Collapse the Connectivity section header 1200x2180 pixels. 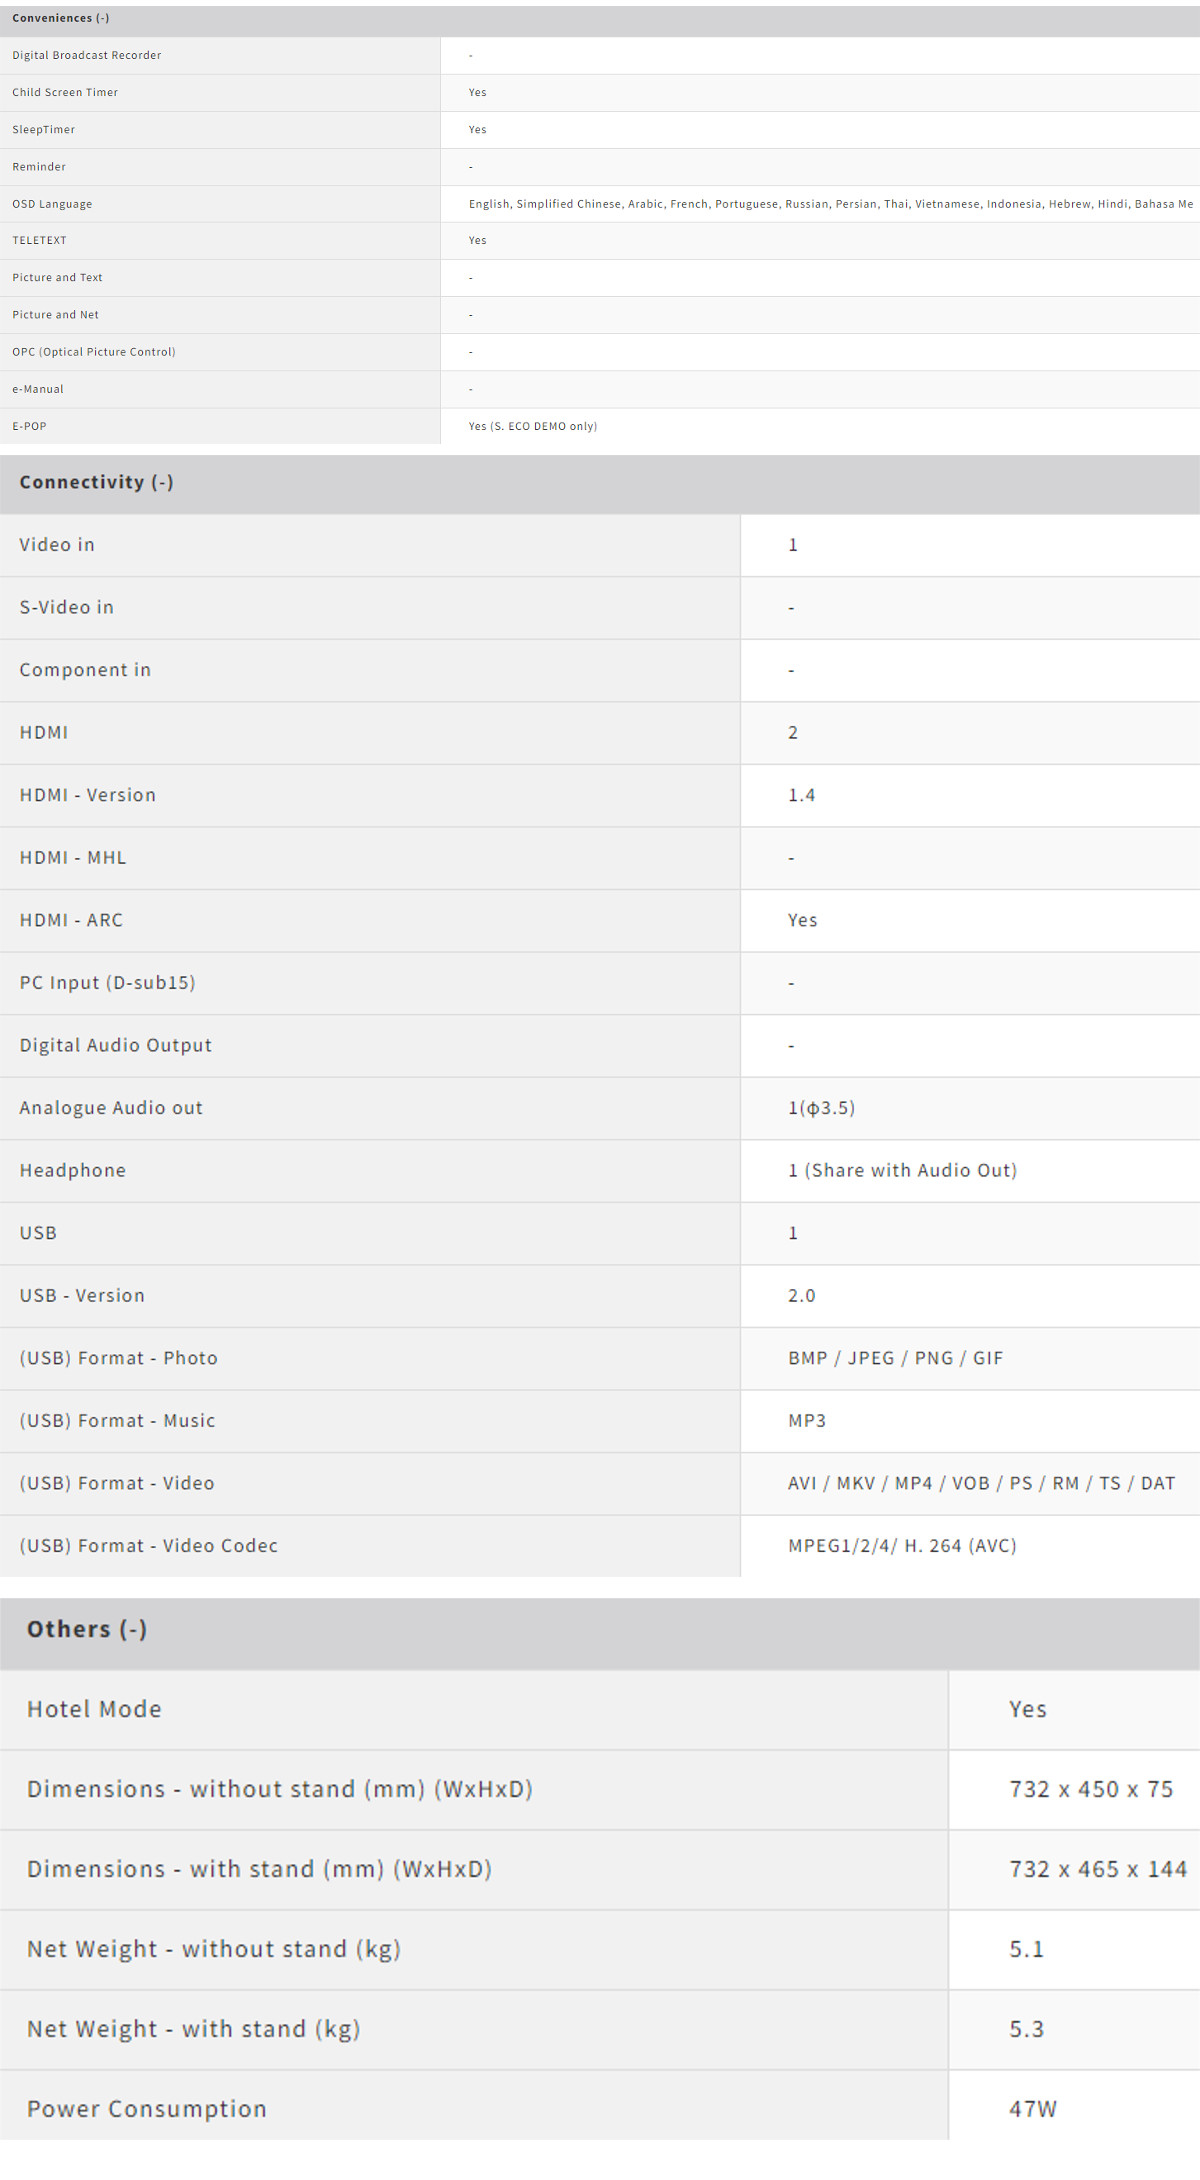click(96, 482)
